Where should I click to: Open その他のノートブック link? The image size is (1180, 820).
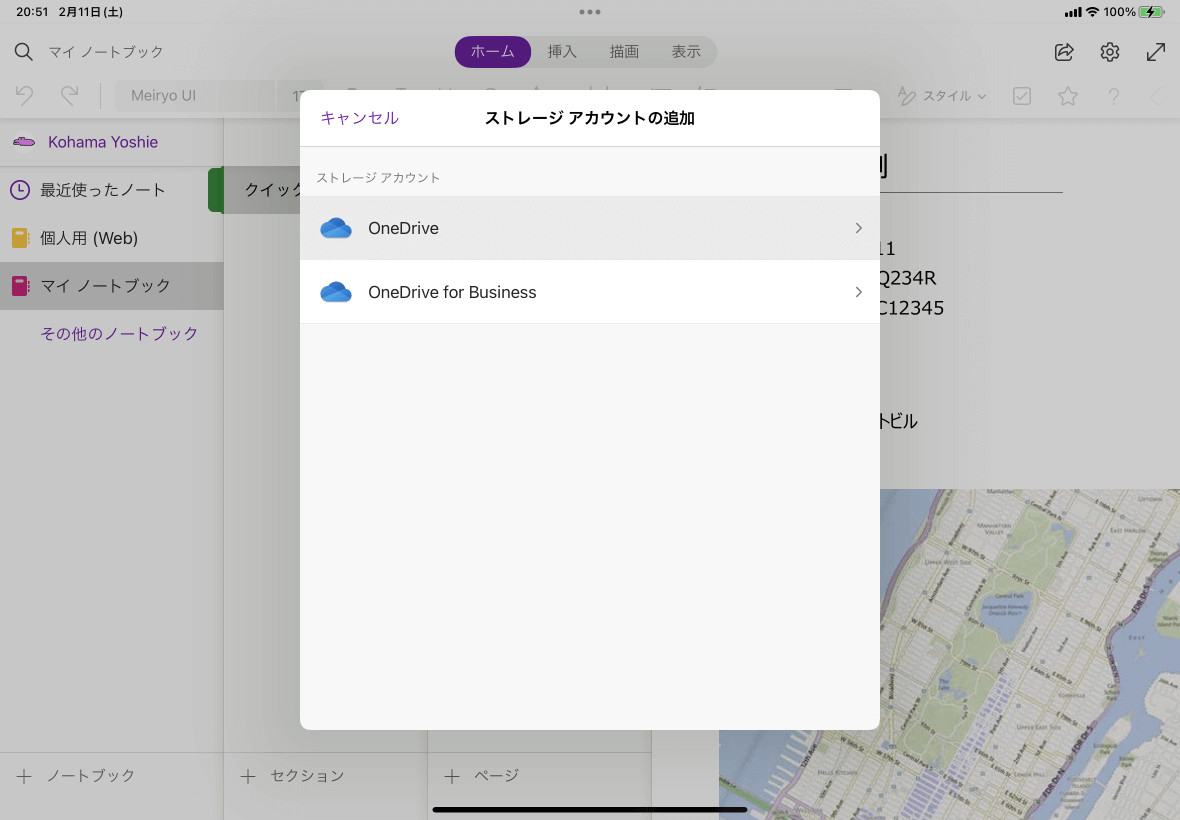(119, 334)
